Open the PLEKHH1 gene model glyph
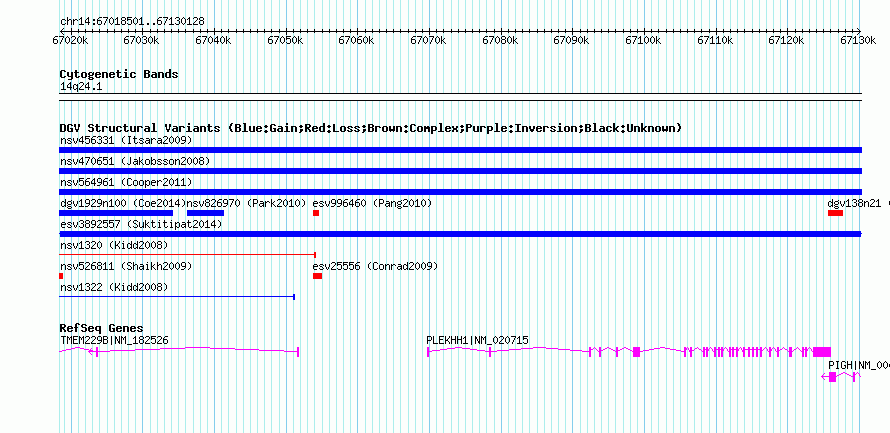Image resolution: width=890 pixels, height=433 pixels. coord(629,352)
